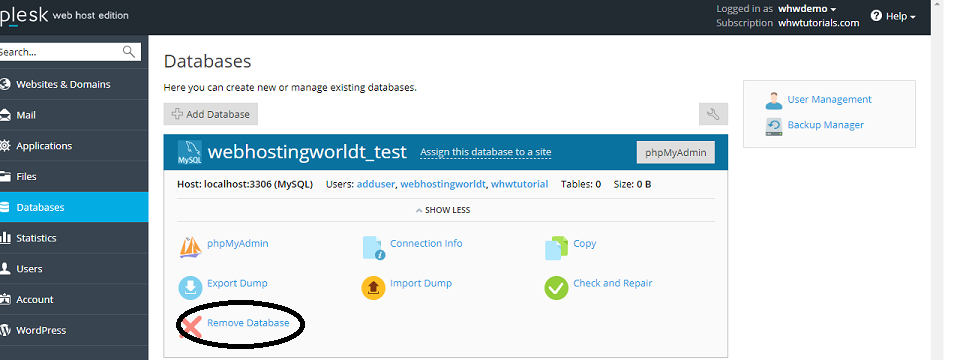Open Assign this database to a site link

point(485,152)
